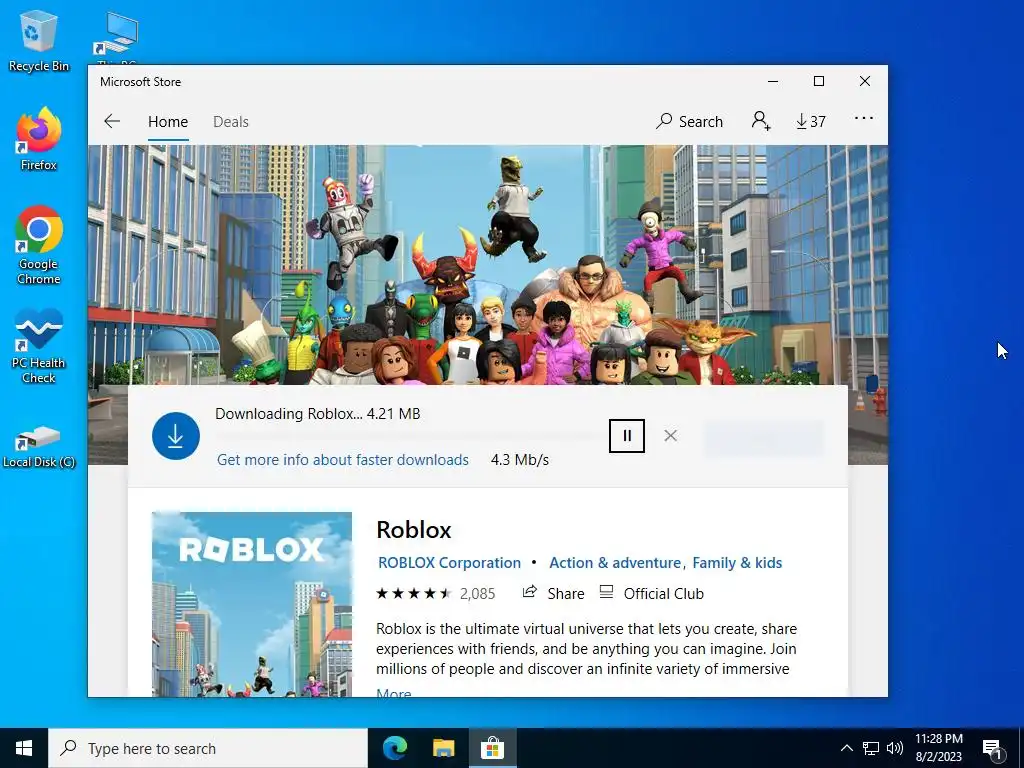
Task: Open the notification center icon
Action: [992, 748]
